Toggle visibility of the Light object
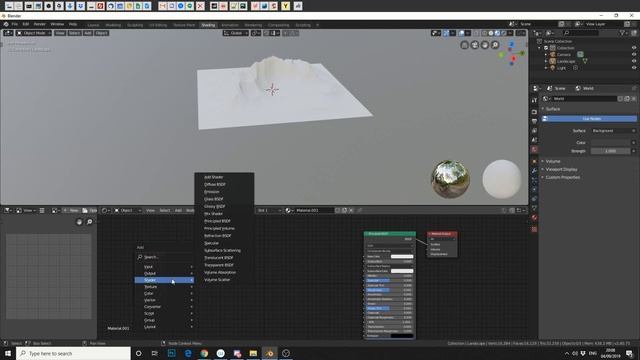Viewport: 640px width, 360px height. (x=634, y=68)
